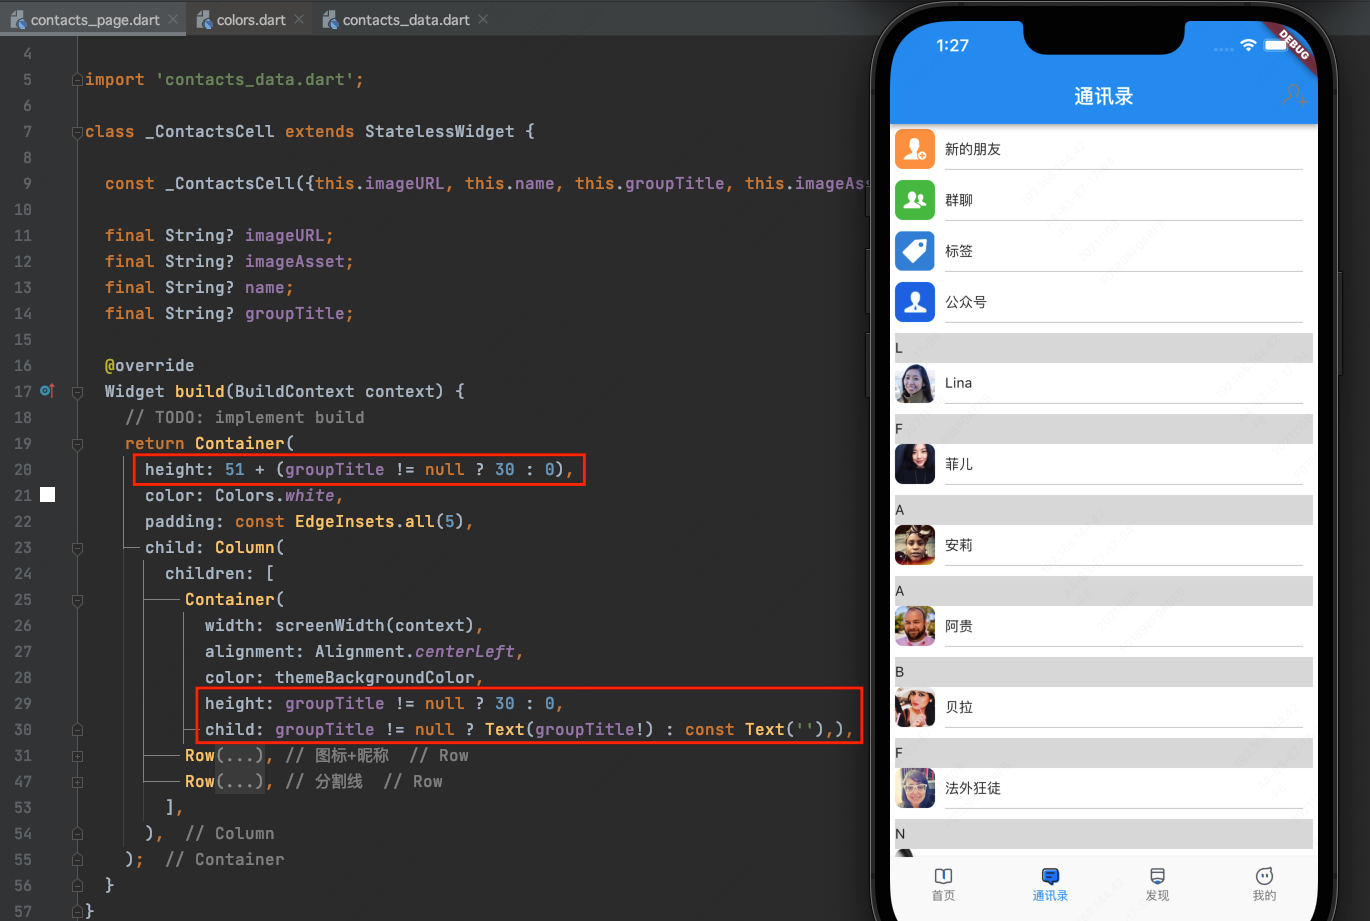Tap the blue 公众号 icon
The height and width of the screenshot is (921, 1370).
[915, 302]
